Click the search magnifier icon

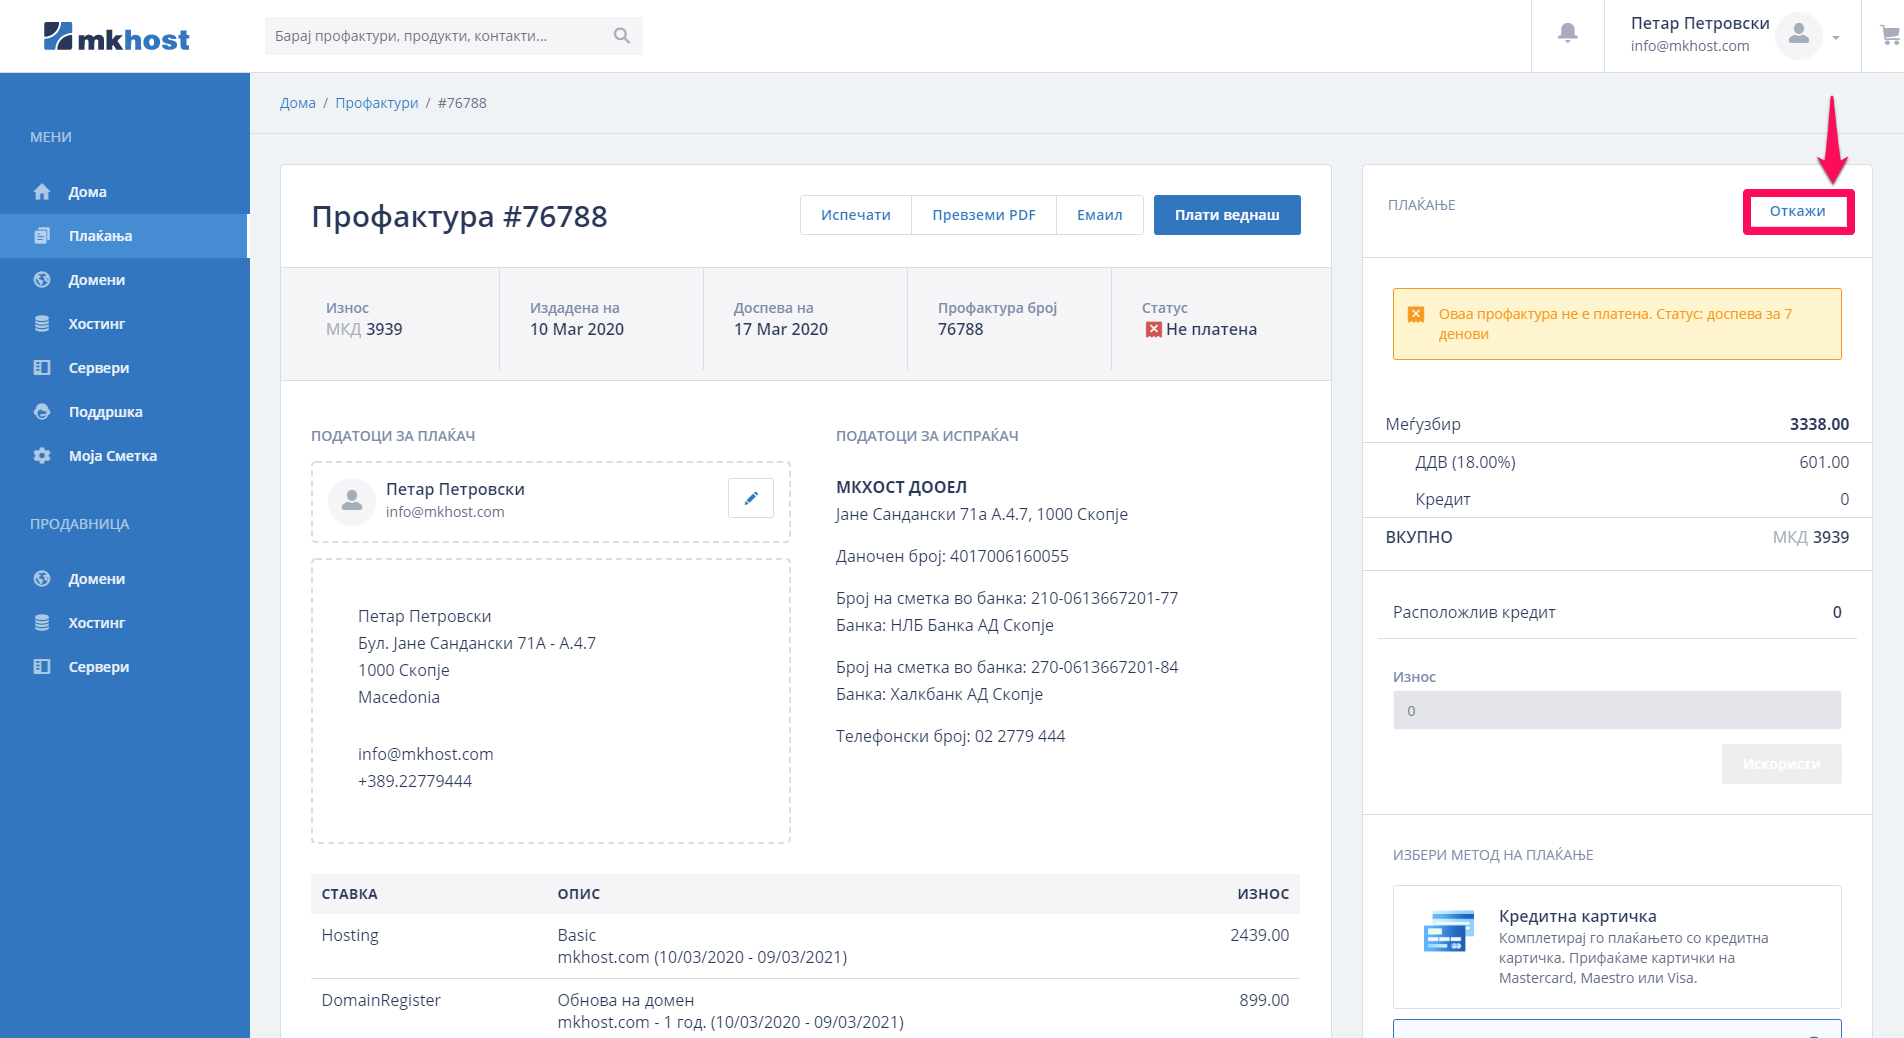click(x=621, y=36)
